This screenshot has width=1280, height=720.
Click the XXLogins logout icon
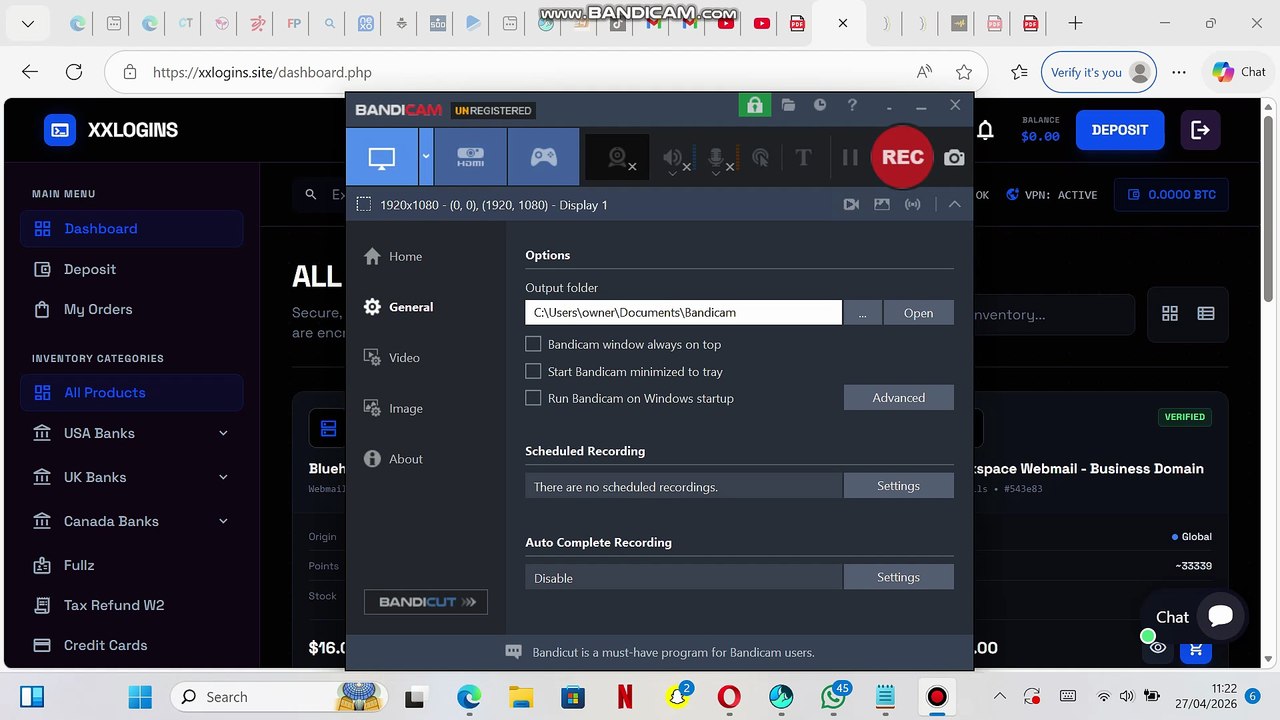pos(1200,130)
